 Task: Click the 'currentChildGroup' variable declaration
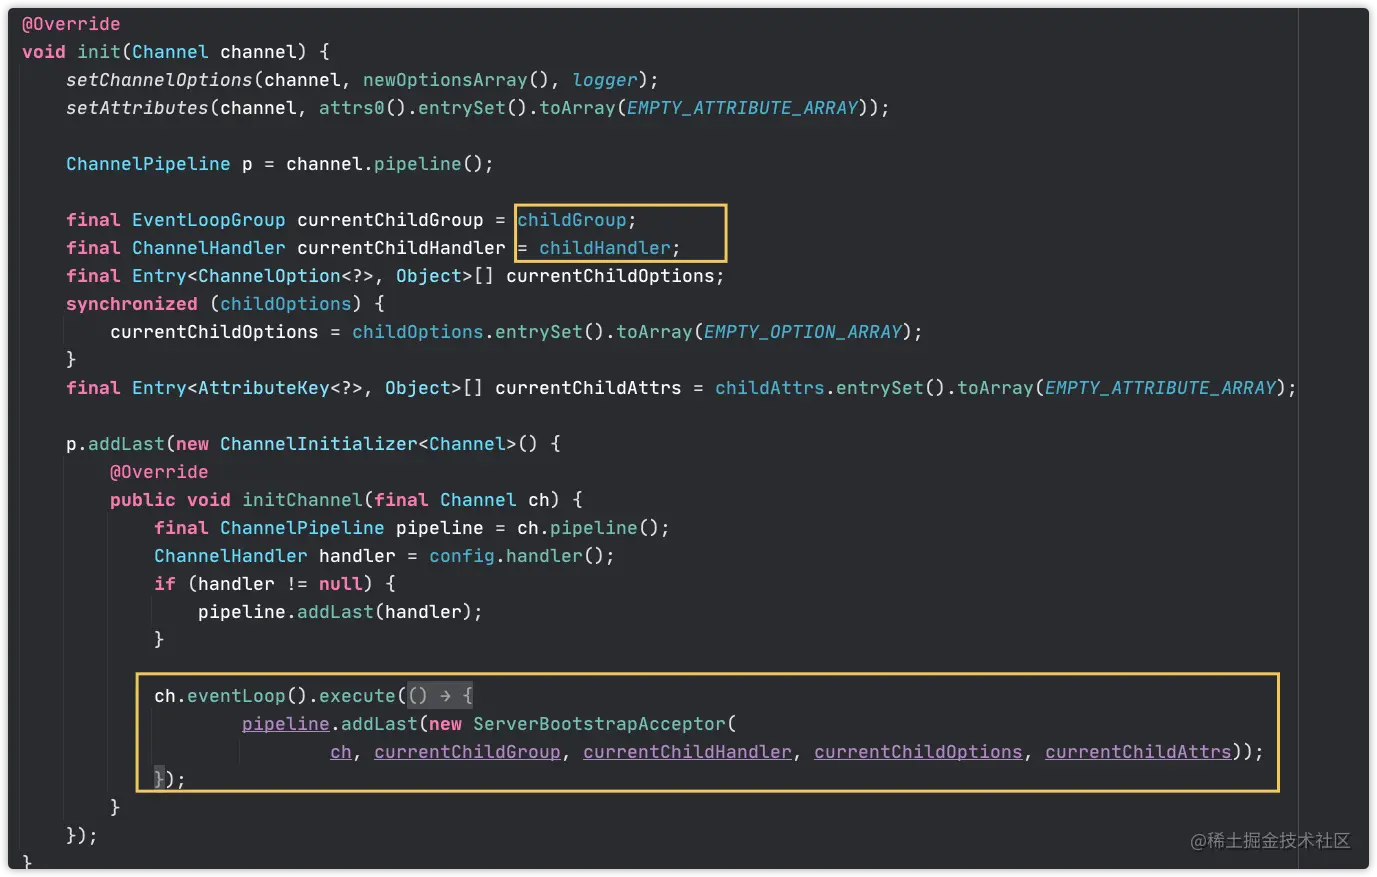[x=390, y=220]
